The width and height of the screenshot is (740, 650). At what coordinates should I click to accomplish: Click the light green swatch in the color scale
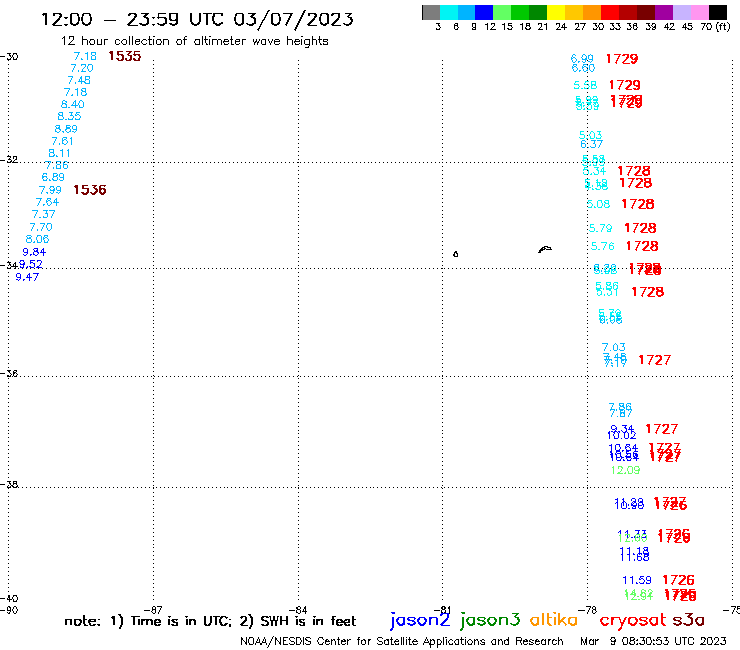click(x=502, y=12)
